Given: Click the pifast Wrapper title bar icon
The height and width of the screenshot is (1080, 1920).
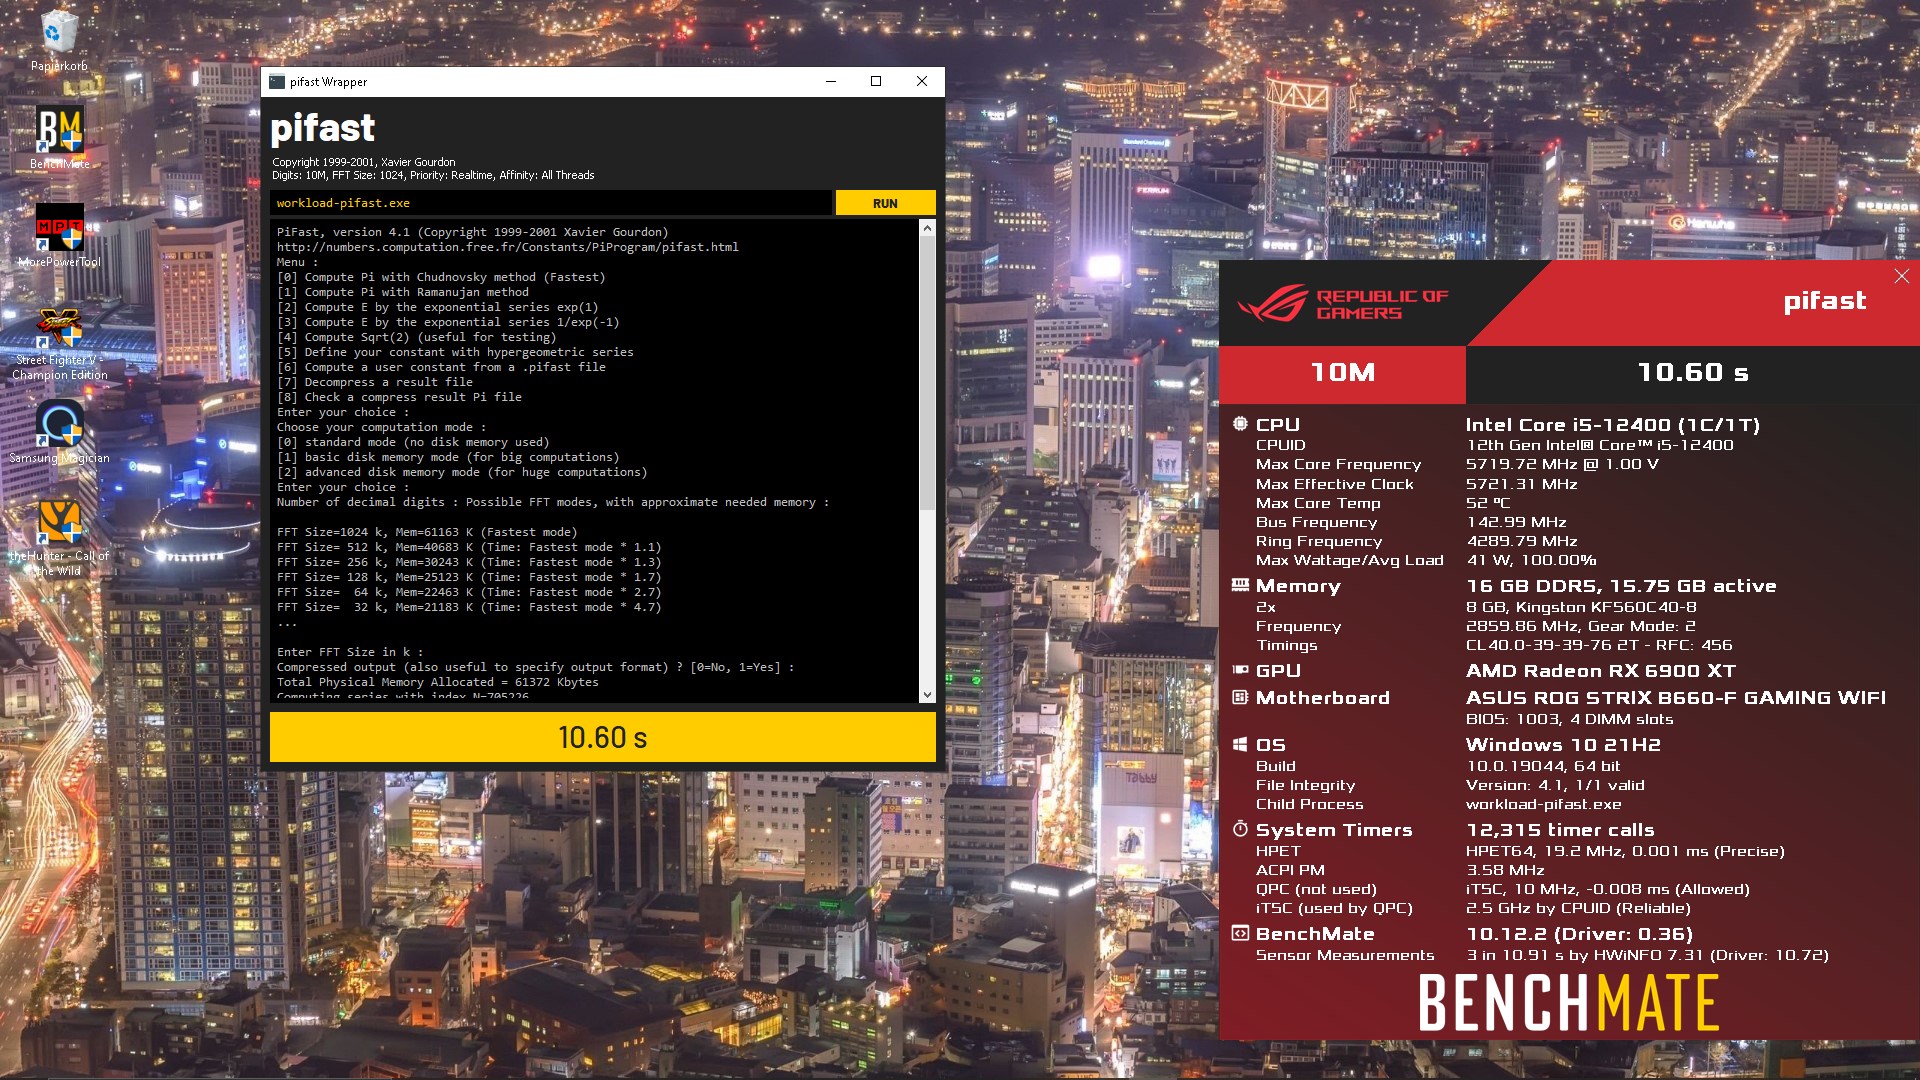Looking at the screenshot, I should point(277,82).
